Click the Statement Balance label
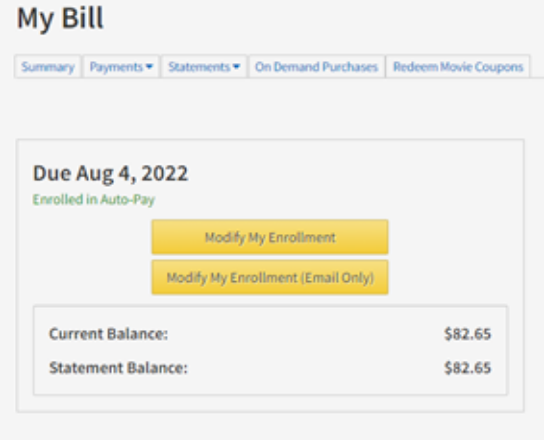This screenshot has width=544, height=440. tap(118, 368)
